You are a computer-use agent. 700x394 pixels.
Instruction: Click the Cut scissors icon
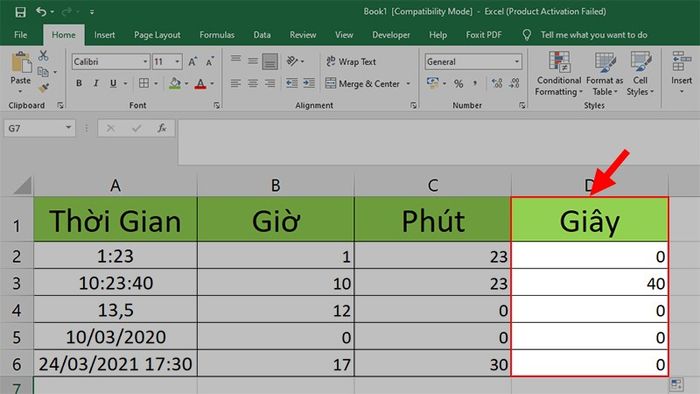(x=43, y=55)
